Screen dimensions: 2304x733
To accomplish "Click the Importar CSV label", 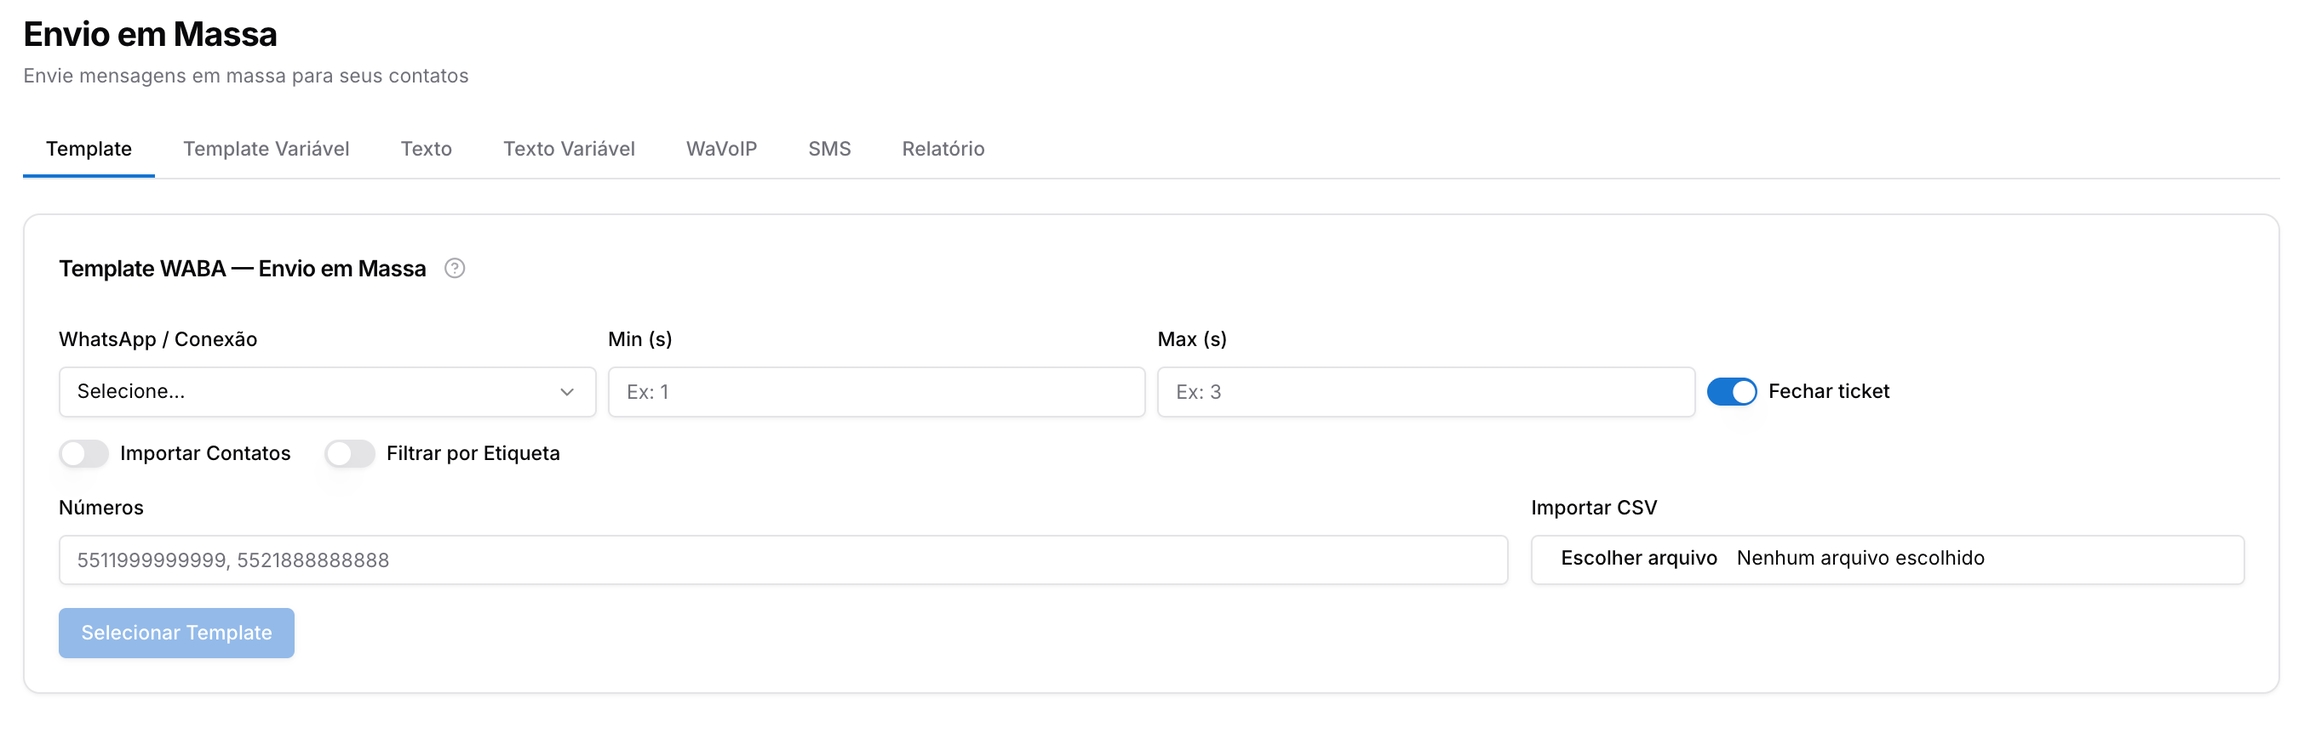I will [x=1594, y=508].
